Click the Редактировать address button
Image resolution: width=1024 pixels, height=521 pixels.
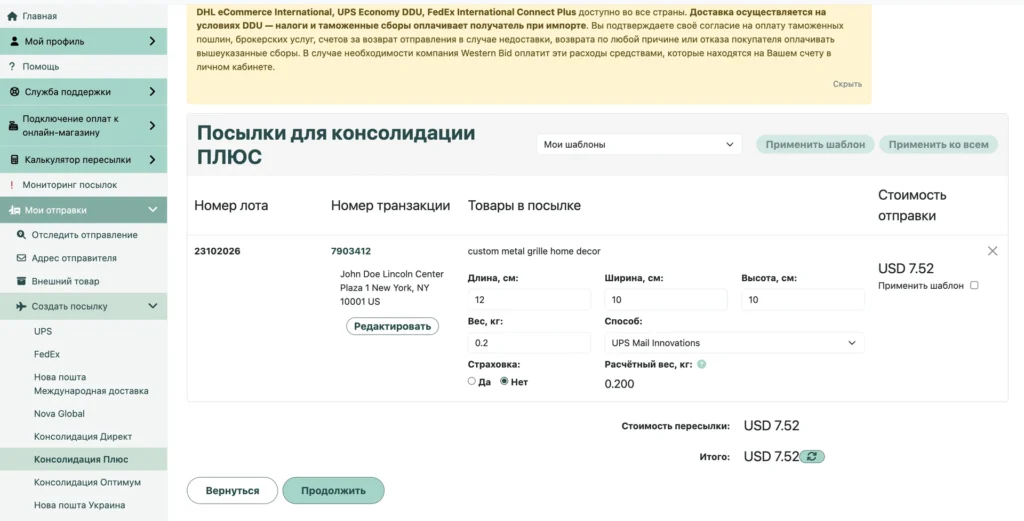(x=392, y=326)
